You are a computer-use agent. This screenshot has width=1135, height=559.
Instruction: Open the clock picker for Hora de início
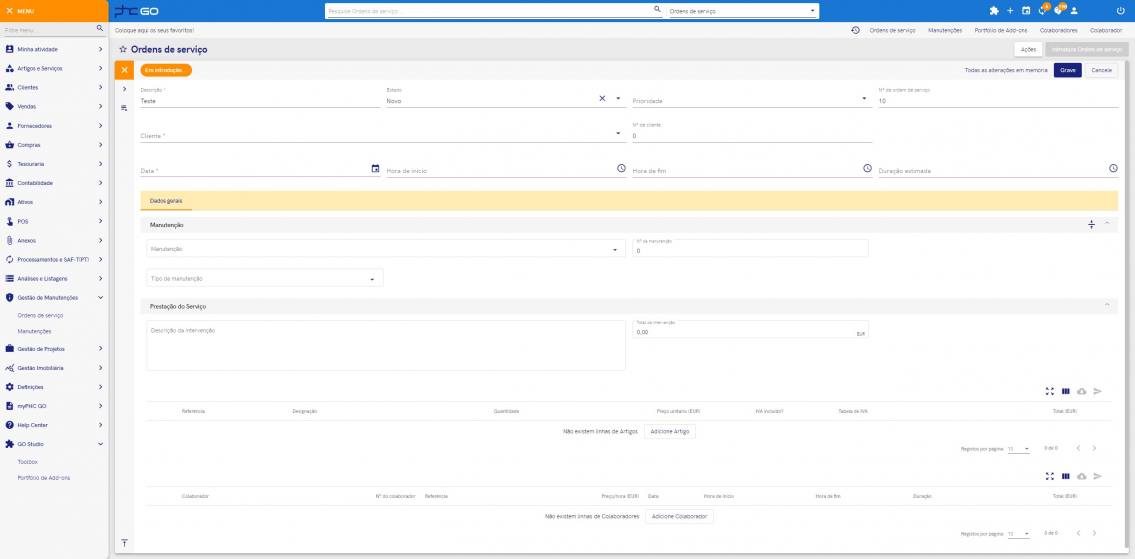tap(621, 168)
